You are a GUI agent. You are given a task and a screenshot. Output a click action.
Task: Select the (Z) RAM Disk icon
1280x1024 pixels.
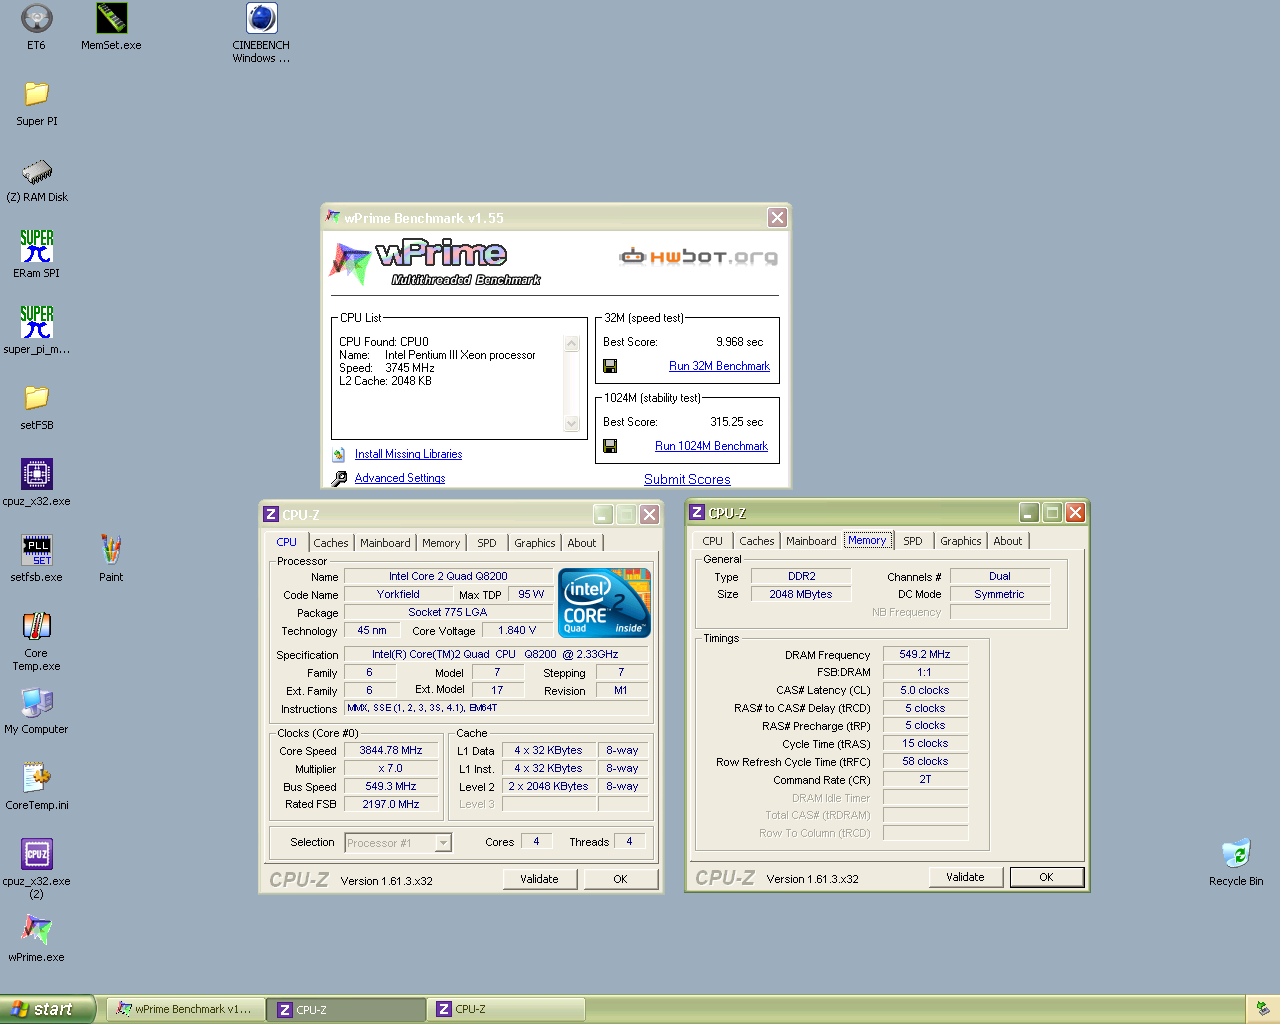pyautogui.click(x=37, y=179)
